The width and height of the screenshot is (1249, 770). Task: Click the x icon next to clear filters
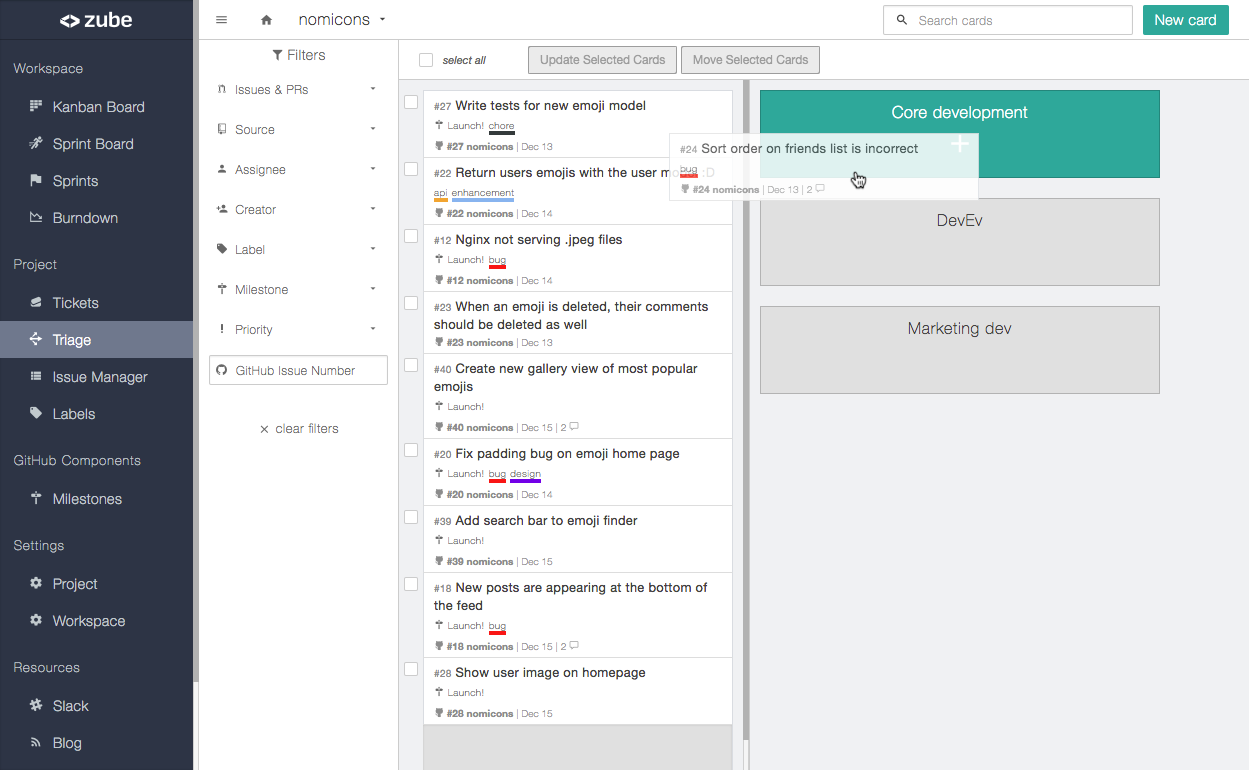[x=264, y=429]
